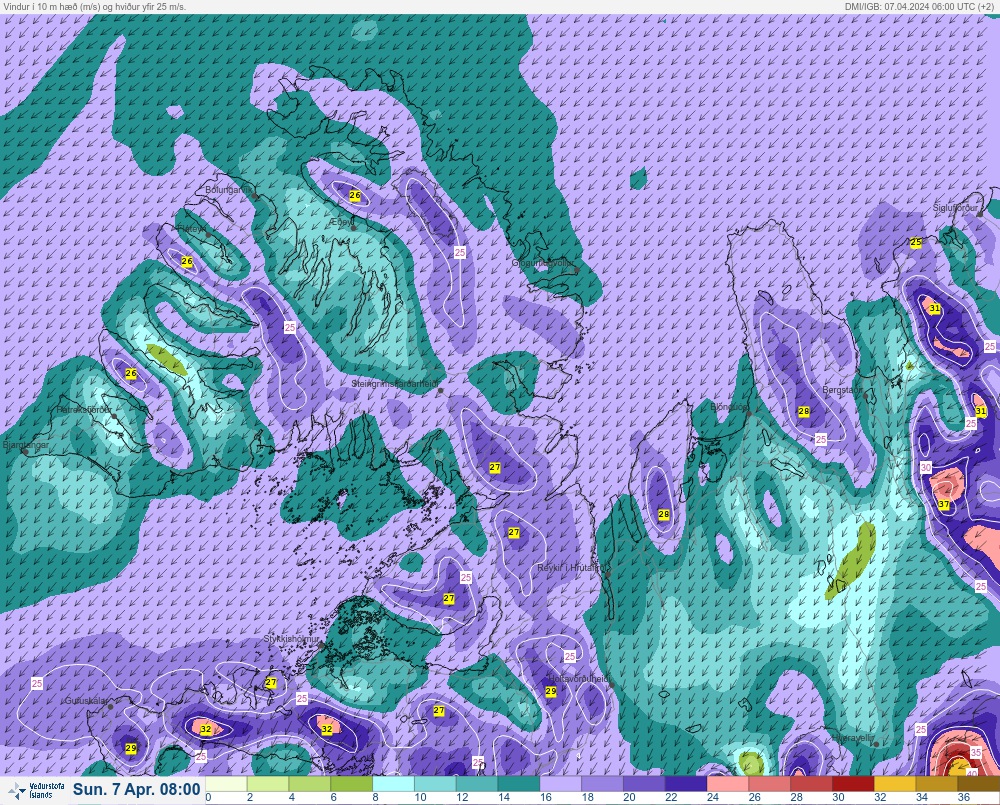Viewport: 1000px width, 805px height.
Task: Click yellow gust value 29 below Holtavörðuheiði label
Action: (x=550, y=691)
